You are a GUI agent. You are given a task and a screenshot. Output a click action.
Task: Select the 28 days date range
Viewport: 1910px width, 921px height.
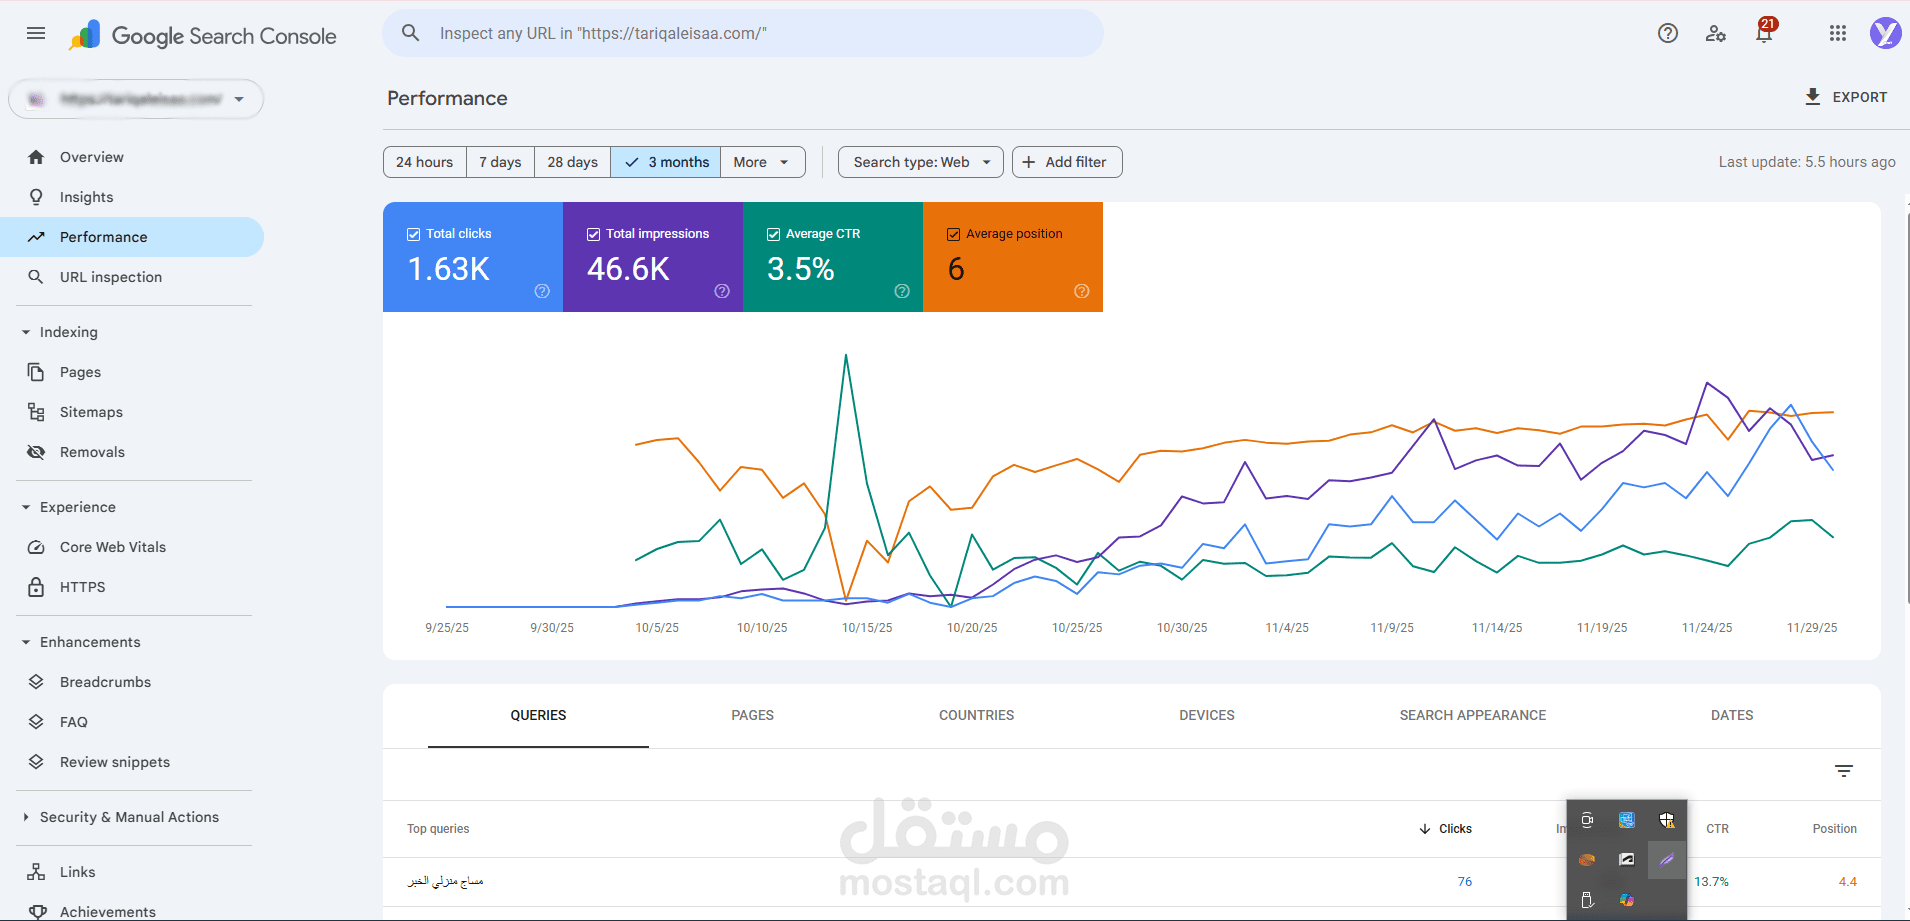572,162
